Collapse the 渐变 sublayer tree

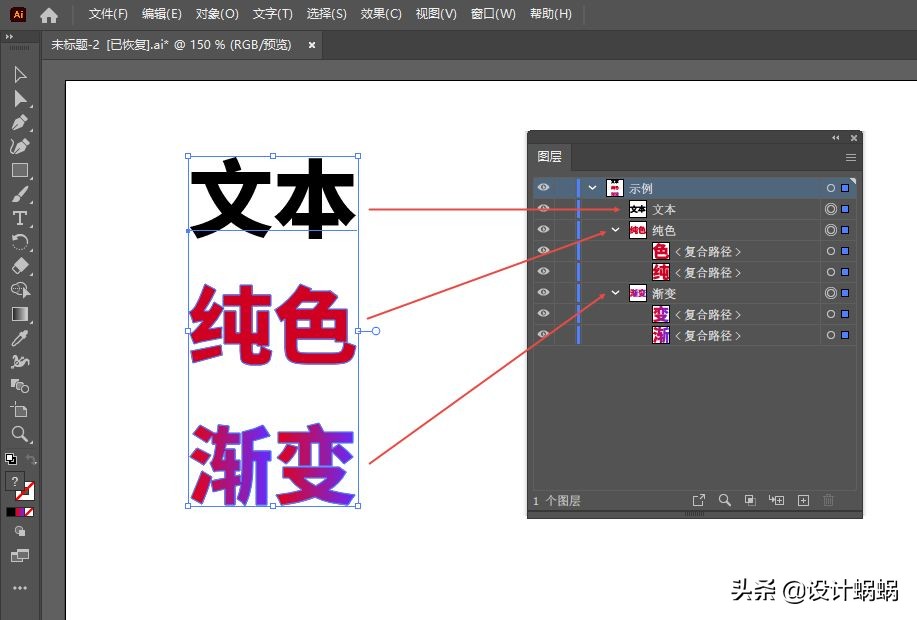pyautogui.click(x=616, y=292)
